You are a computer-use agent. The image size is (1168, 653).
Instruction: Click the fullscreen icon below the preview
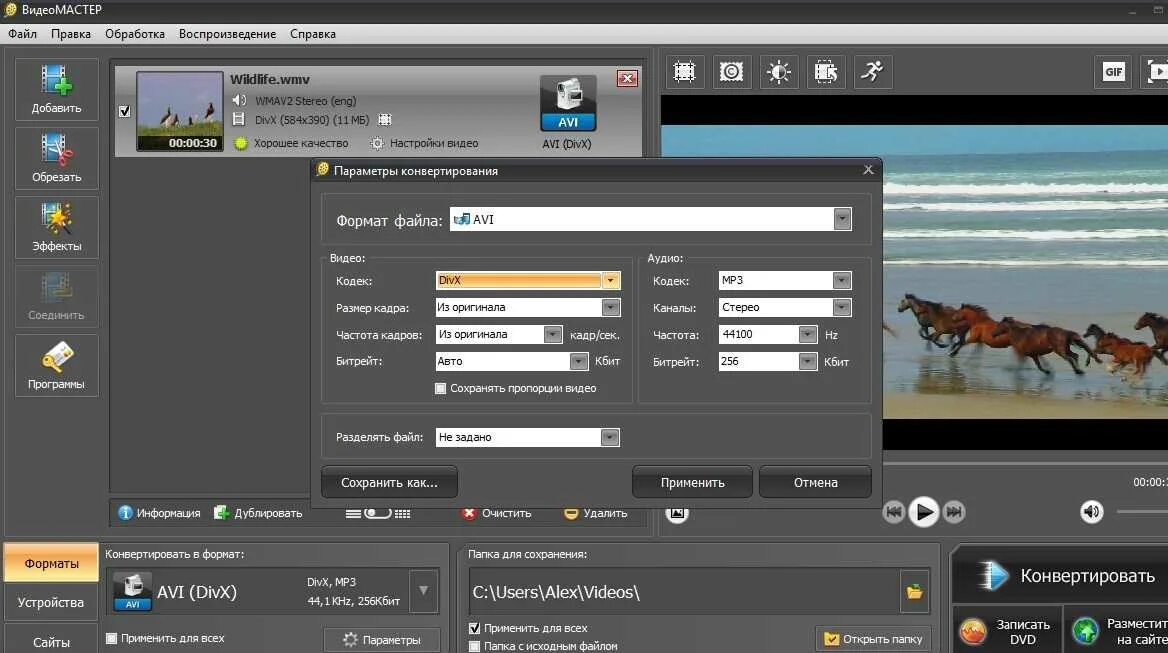(x=676, y=513)
